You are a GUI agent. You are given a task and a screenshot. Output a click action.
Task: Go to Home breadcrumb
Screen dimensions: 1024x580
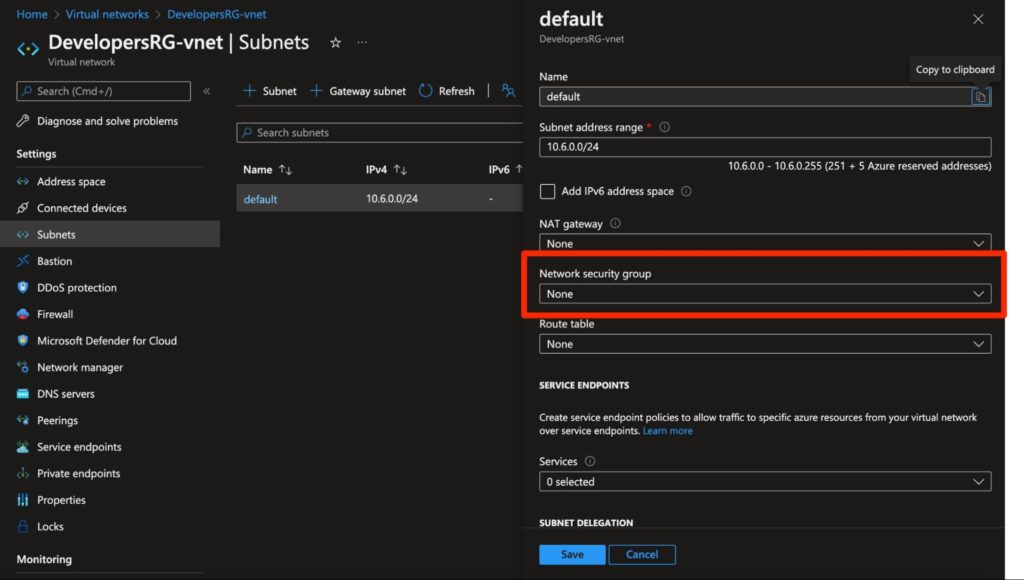tap(32, 14)
